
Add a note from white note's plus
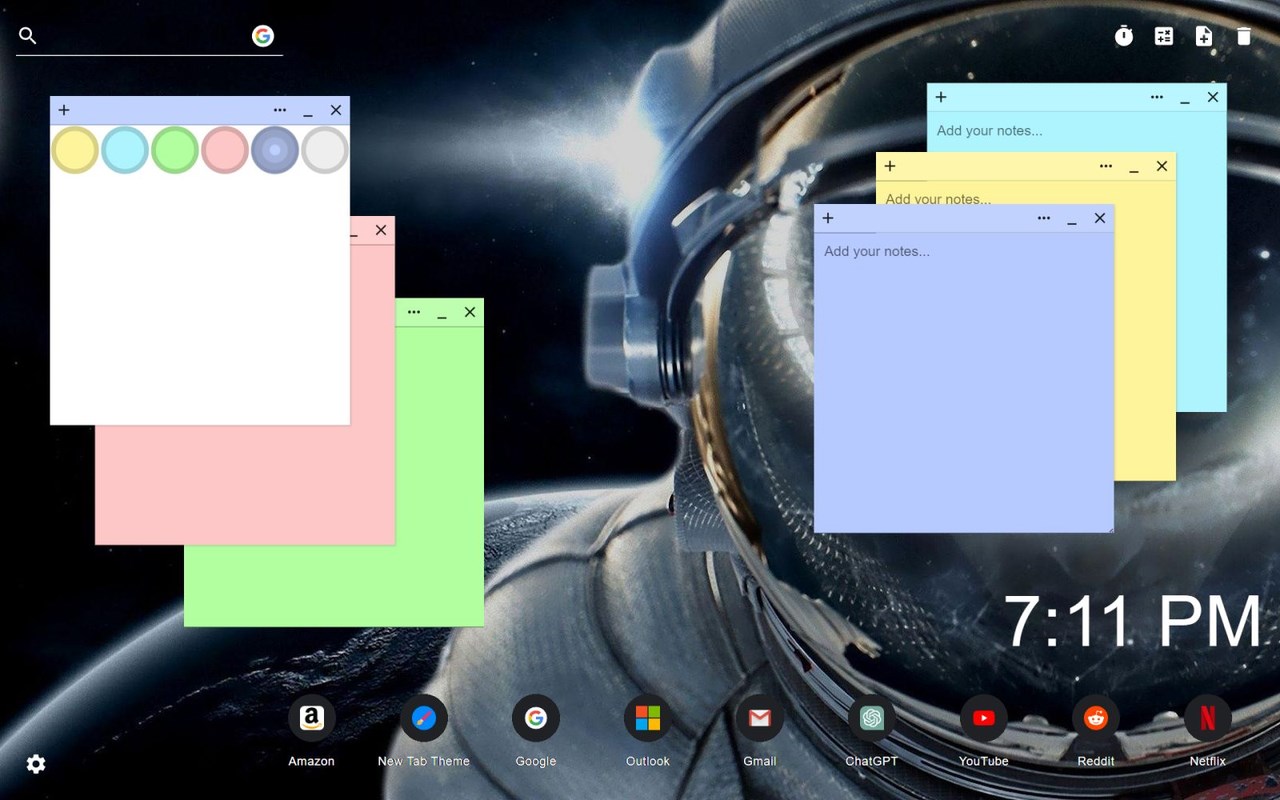click(x=64, y=110)
